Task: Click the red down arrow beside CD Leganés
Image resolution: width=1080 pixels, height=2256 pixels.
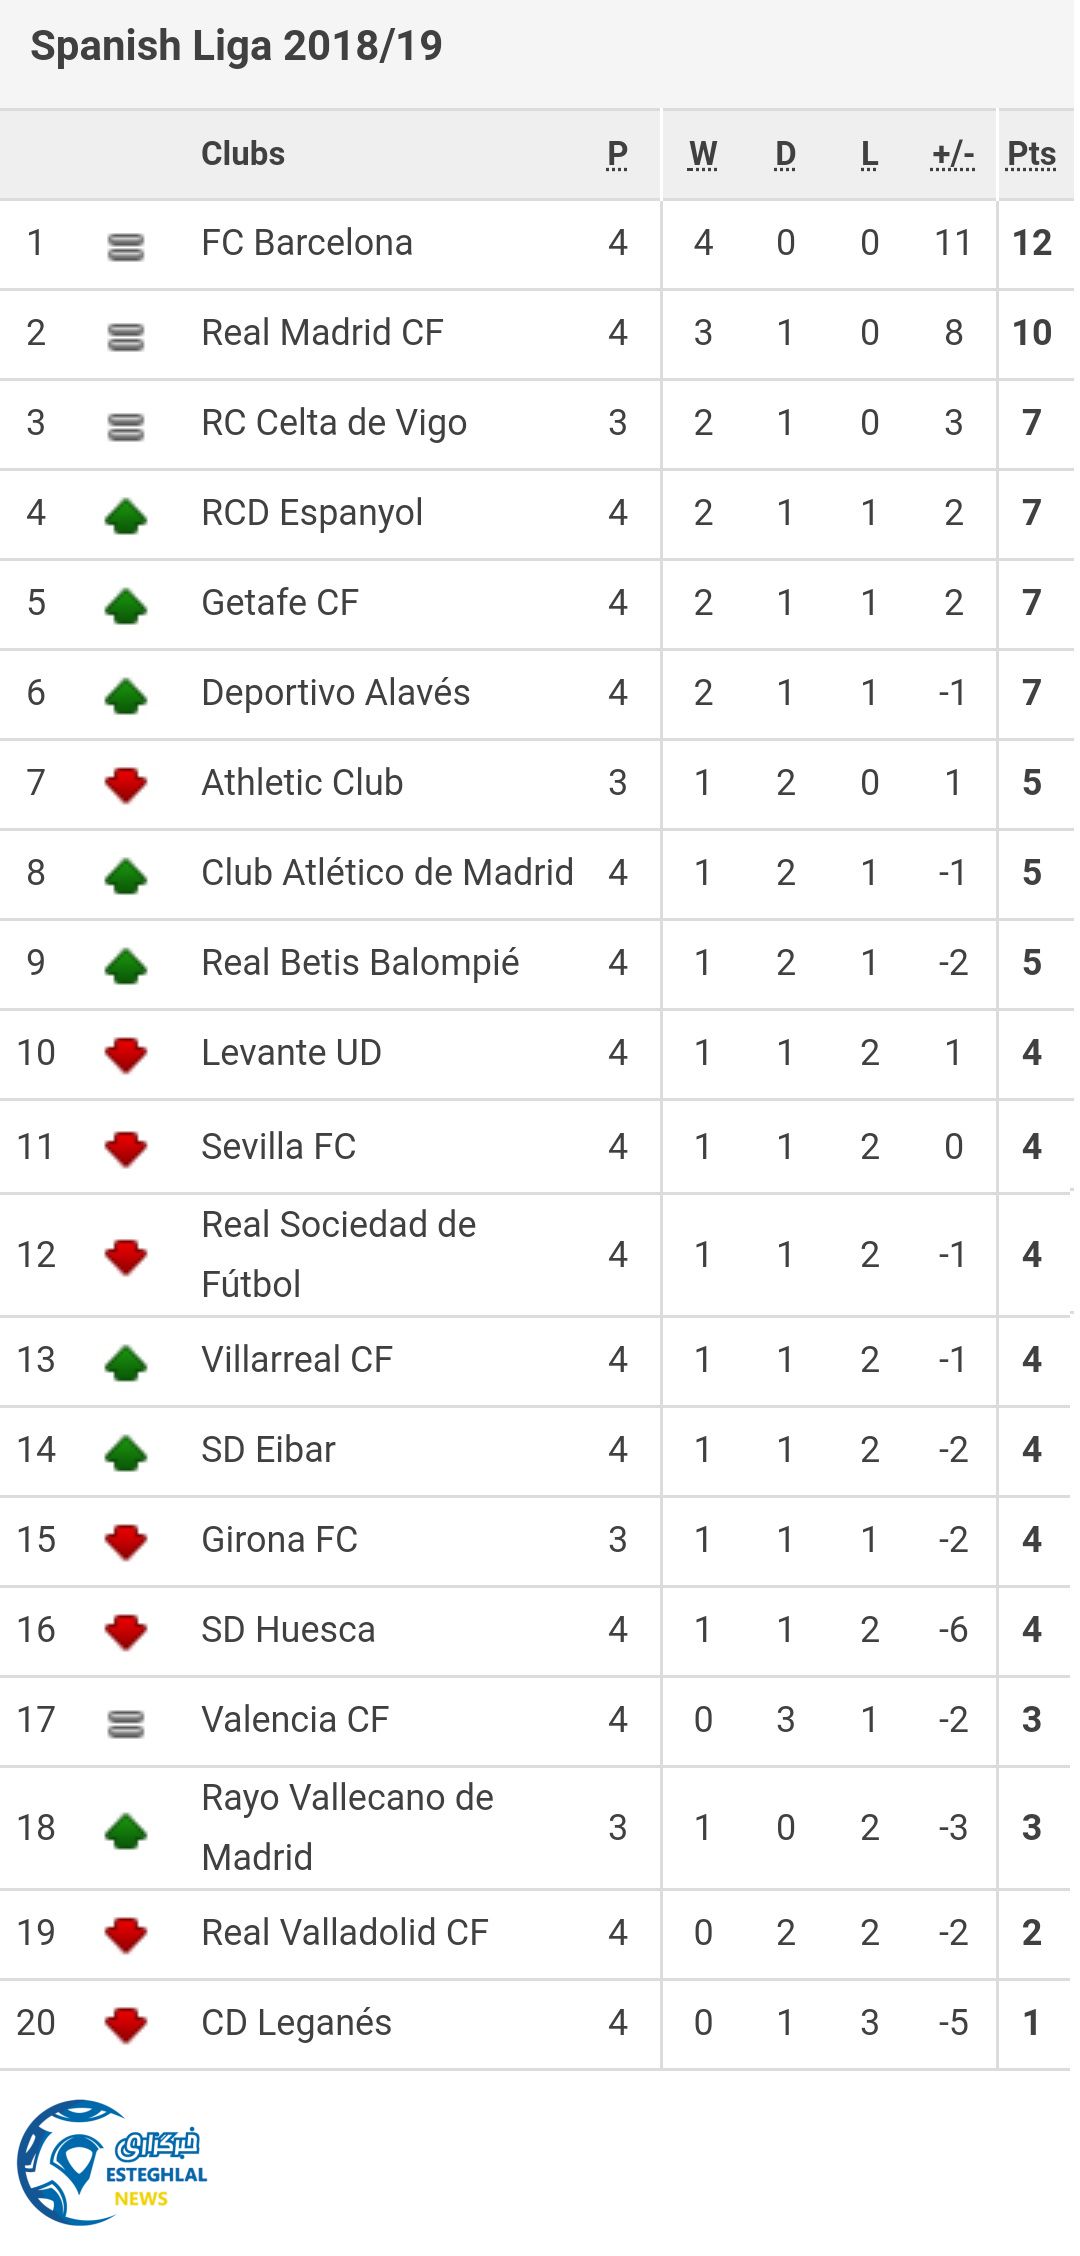Action: pyautogui.click(x=126, y=2025)
